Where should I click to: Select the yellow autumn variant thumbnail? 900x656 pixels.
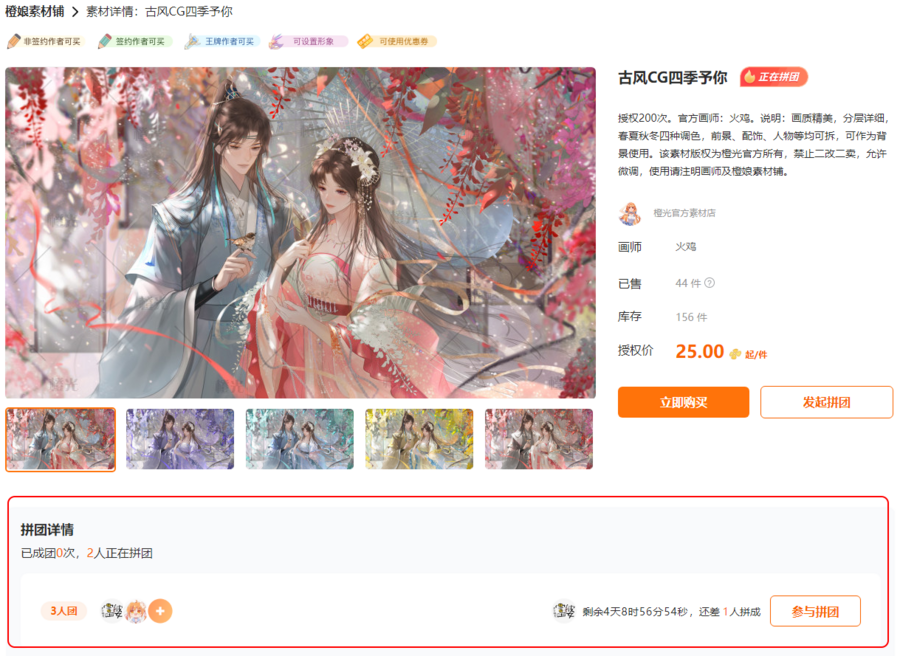point(419,439)
